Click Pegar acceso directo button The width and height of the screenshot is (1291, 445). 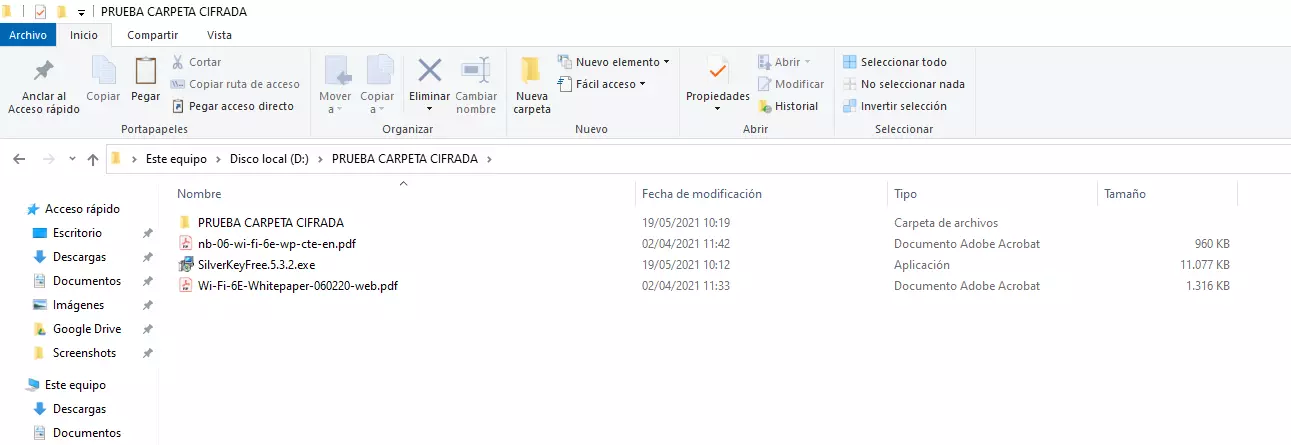[x=240, y=106]
